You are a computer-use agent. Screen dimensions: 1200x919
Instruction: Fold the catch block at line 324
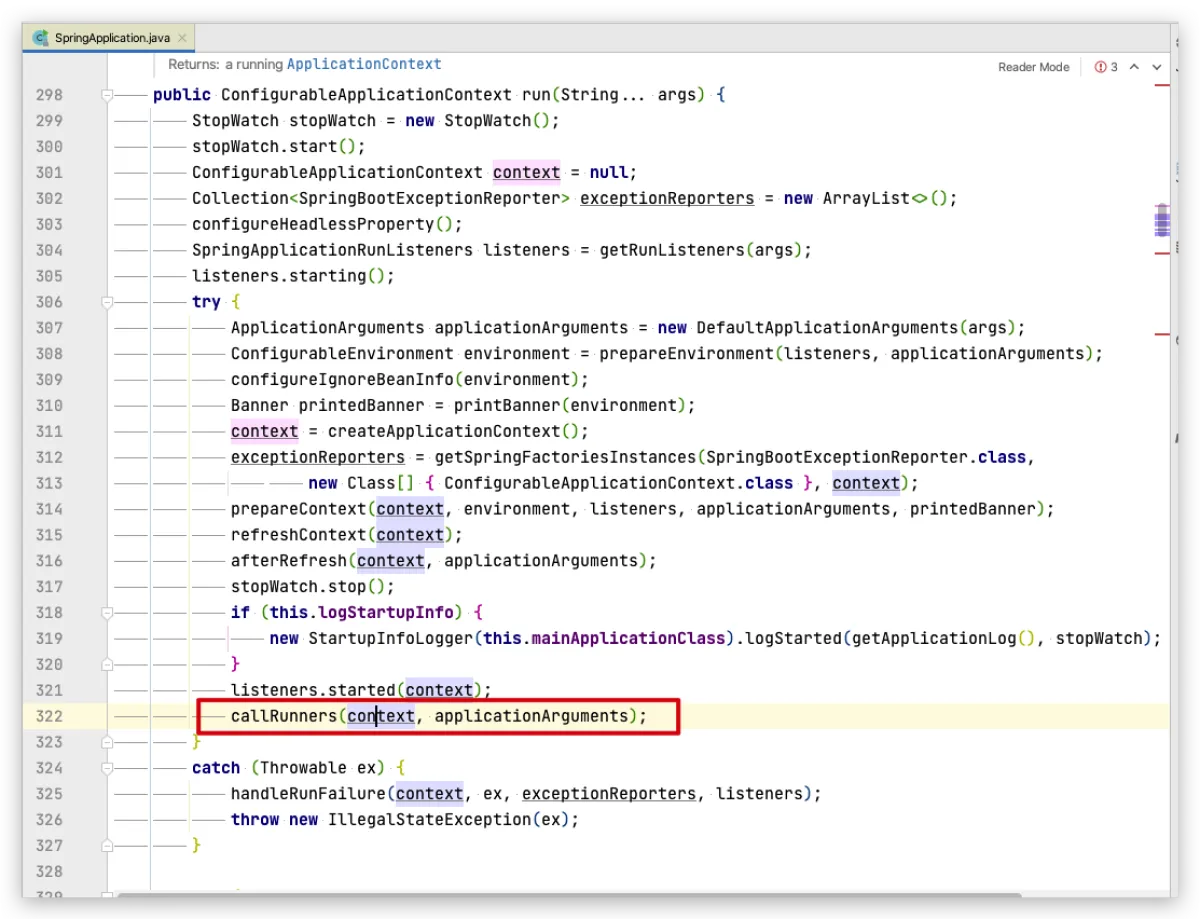point(107,768)
